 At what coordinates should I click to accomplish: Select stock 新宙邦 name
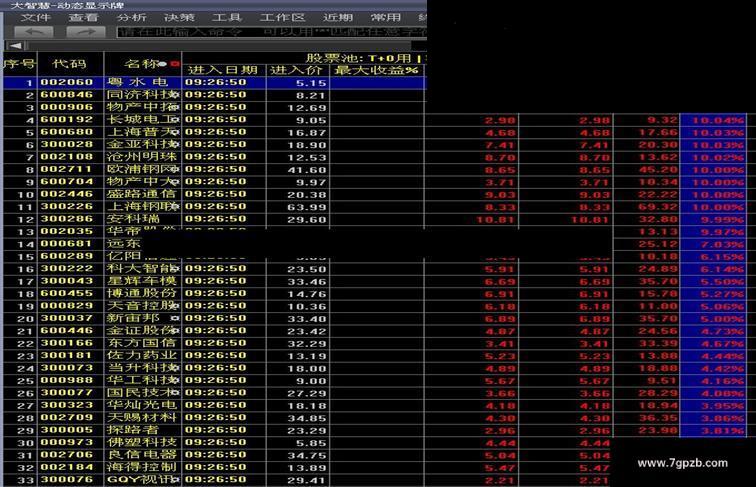[x=133, y=318]
